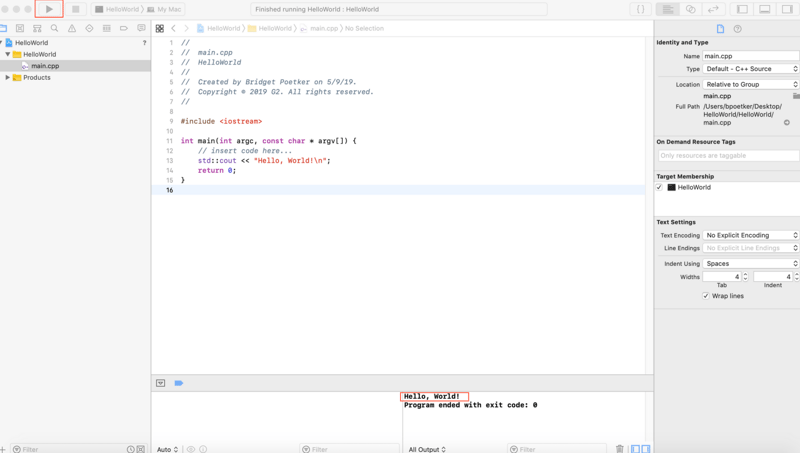Viewport: 800px width, 453px height.
Task: Open the No Selection symbol menu in the jump bar
Action: [x=364, y=29]
